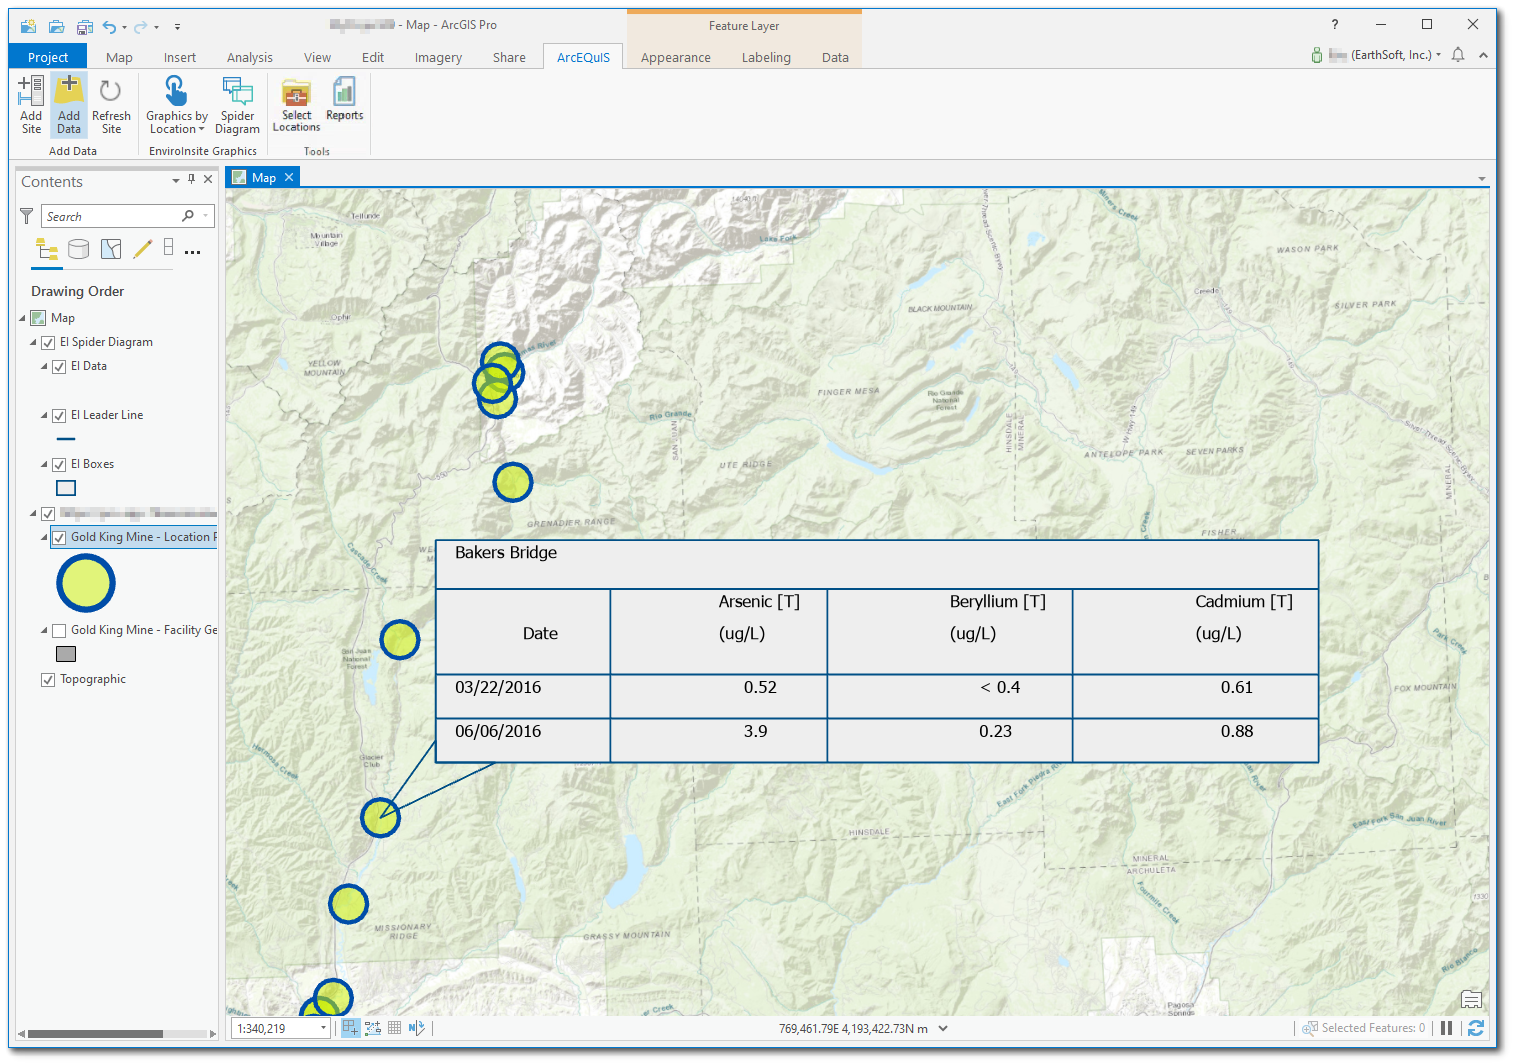Toggle the EI Leader Line checkbox
The height and width of the screenshot is (1064, 1513).
(59, 416)
